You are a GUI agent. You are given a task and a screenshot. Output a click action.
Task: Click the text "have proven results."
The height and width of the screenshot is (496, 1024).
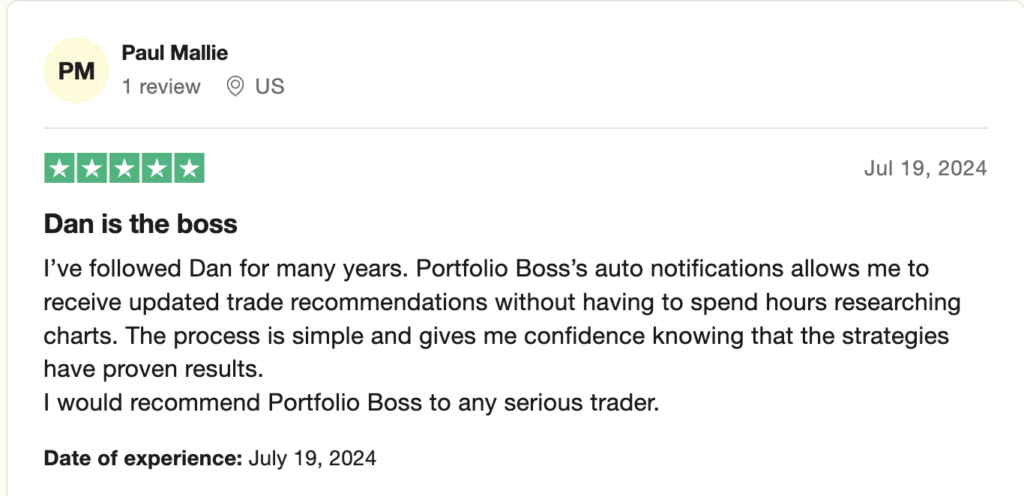153,369
